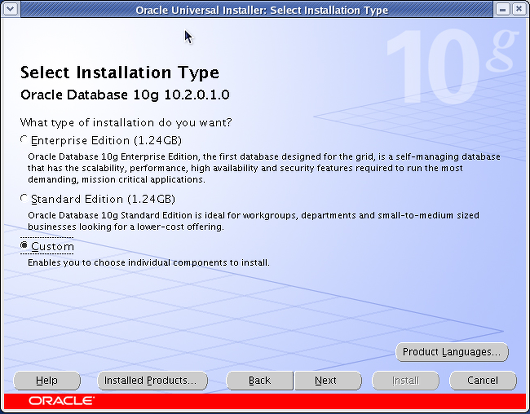Screen dimensions: 530x414
Task: Select the Enterprise Edition radio button
Action: point(24,140)
